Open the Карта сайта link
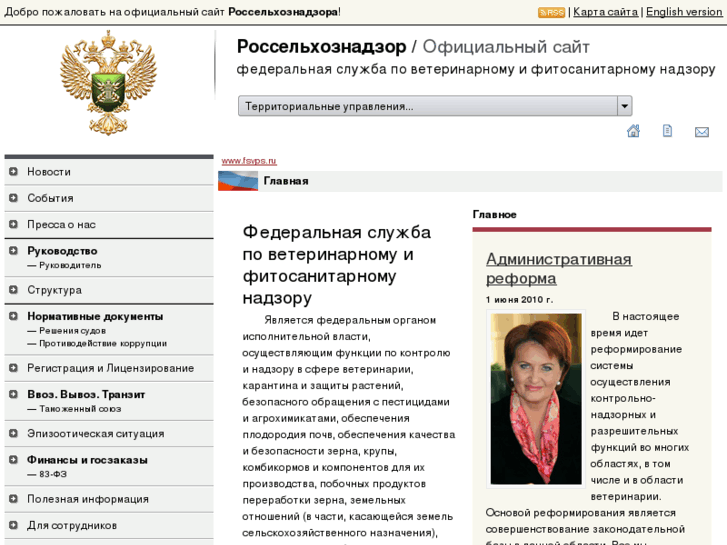Viewport: 727px width, 545px height. (606, 12)
